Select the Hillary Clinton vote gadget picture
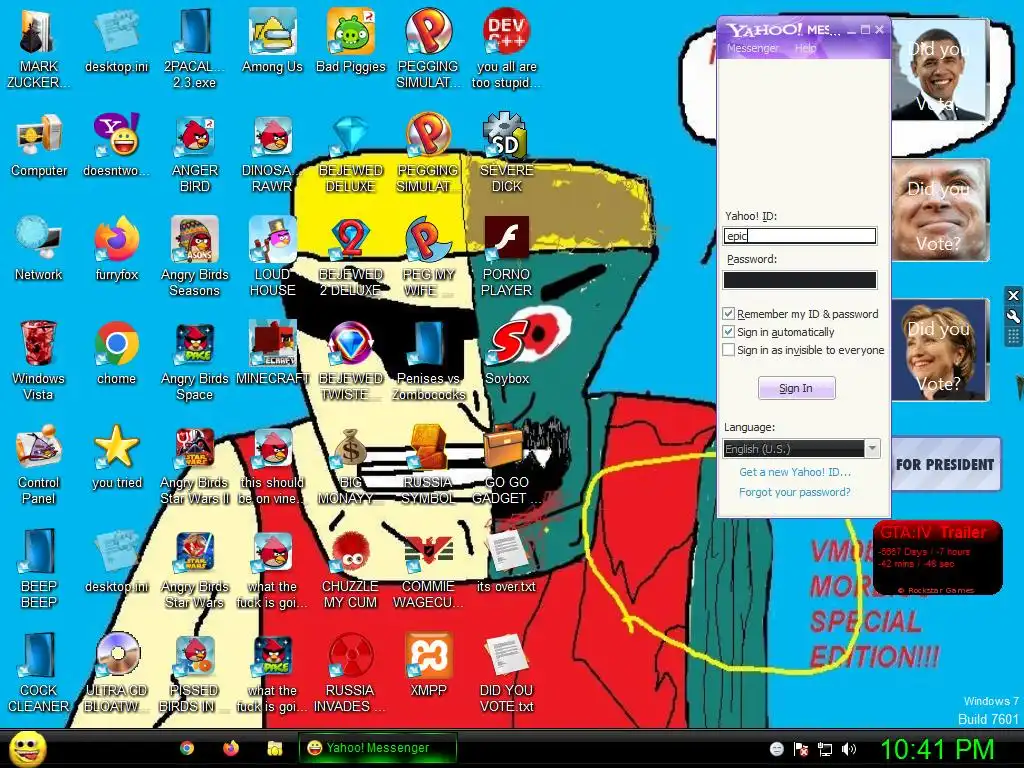Viewport: 1024px width, 768px height. (x=940, y=349)
